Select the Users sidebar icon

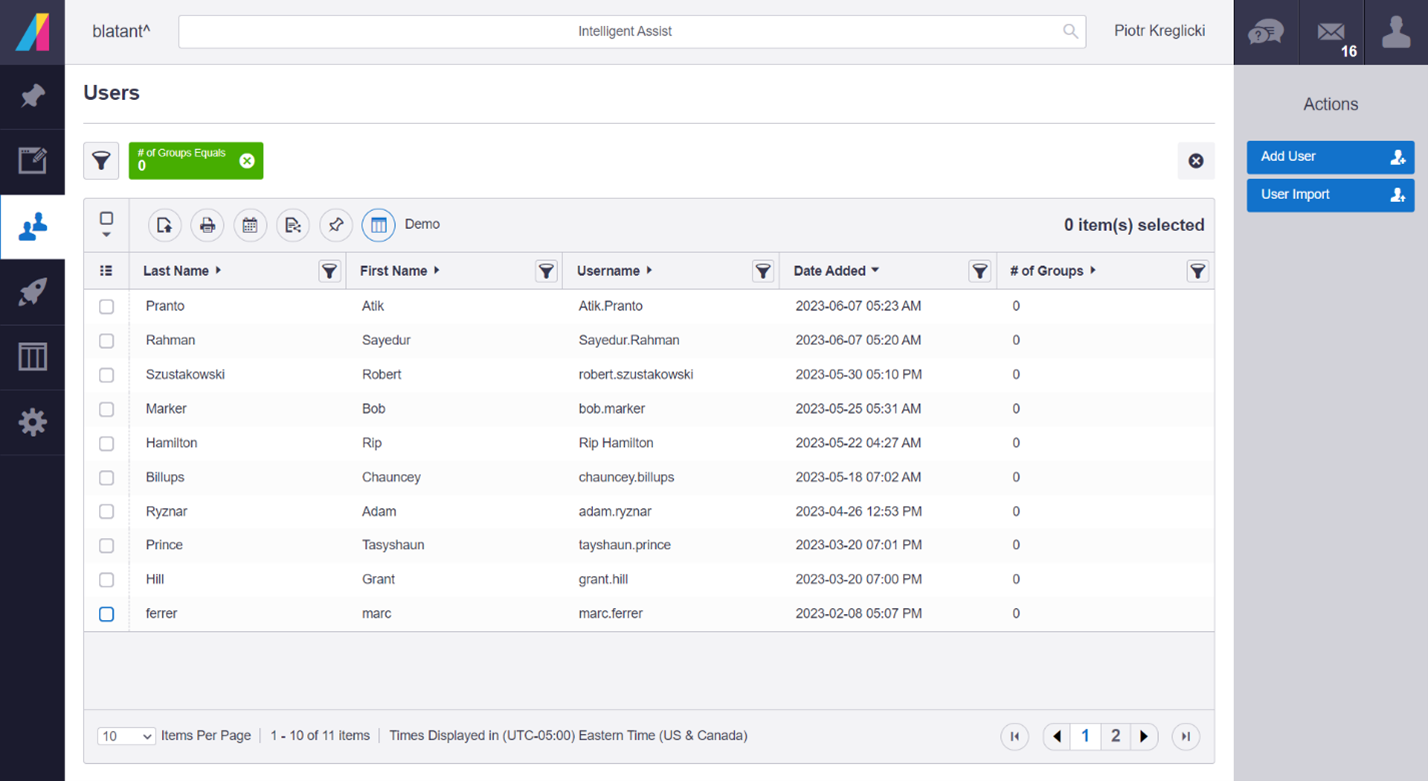click(32, 227)
